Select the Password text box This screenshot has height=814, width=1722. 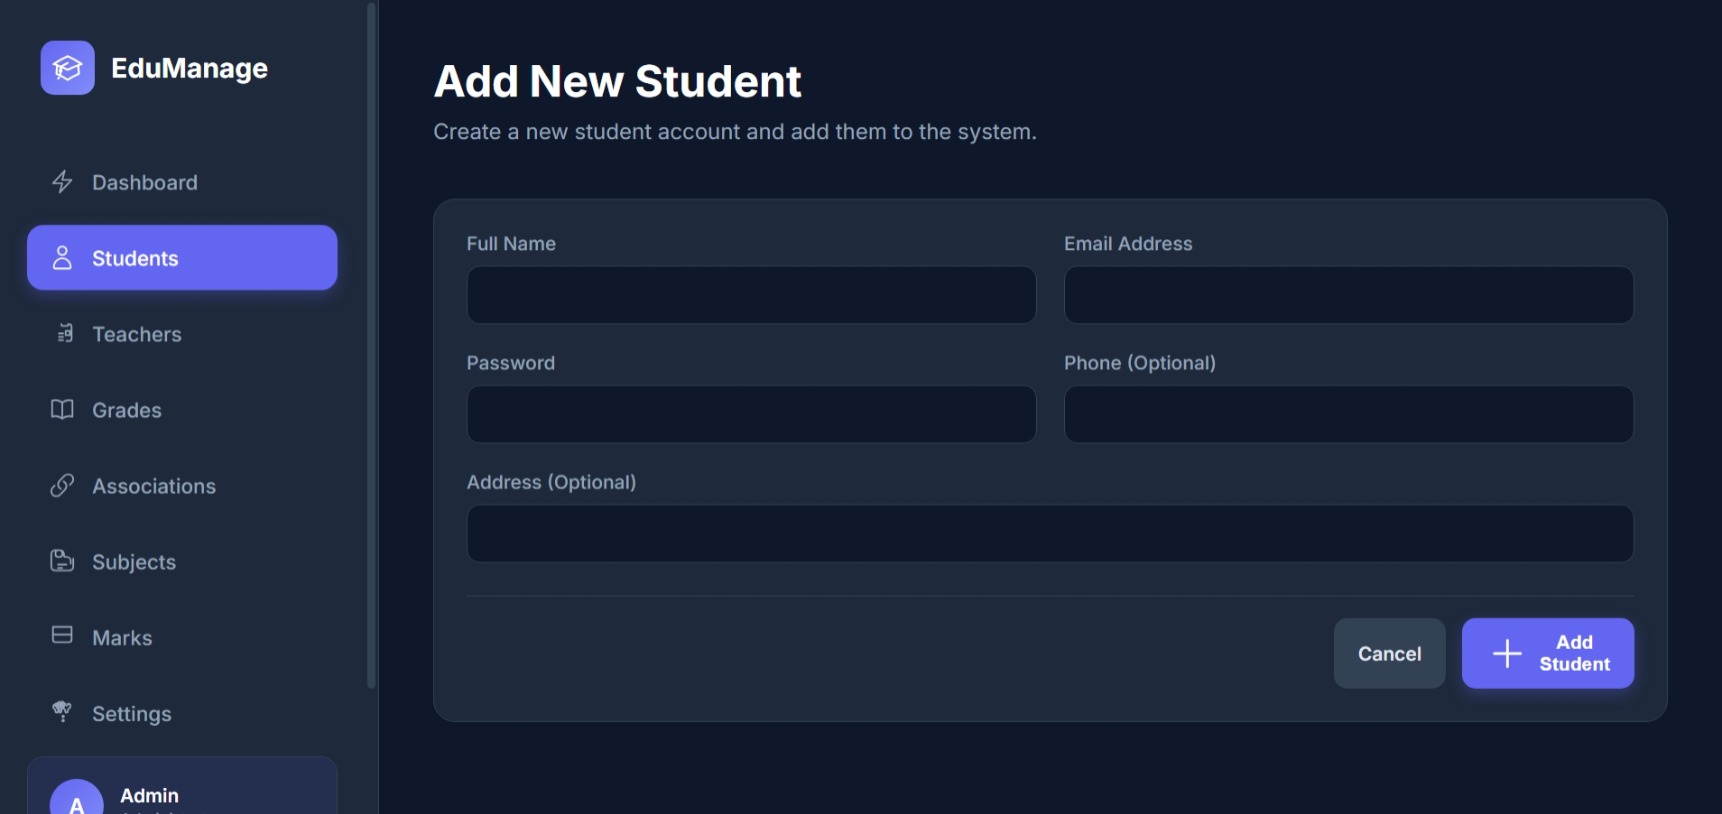(751, 415)
